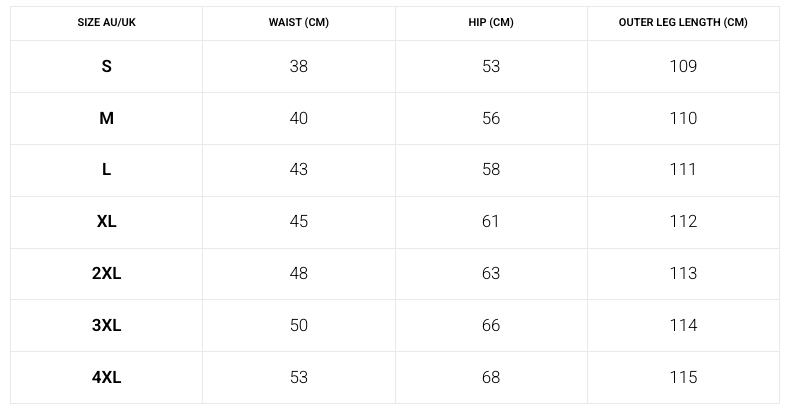Viewport: 790px width, 419px height.
Task: Select the XL size row label
Action: point(106,222)
